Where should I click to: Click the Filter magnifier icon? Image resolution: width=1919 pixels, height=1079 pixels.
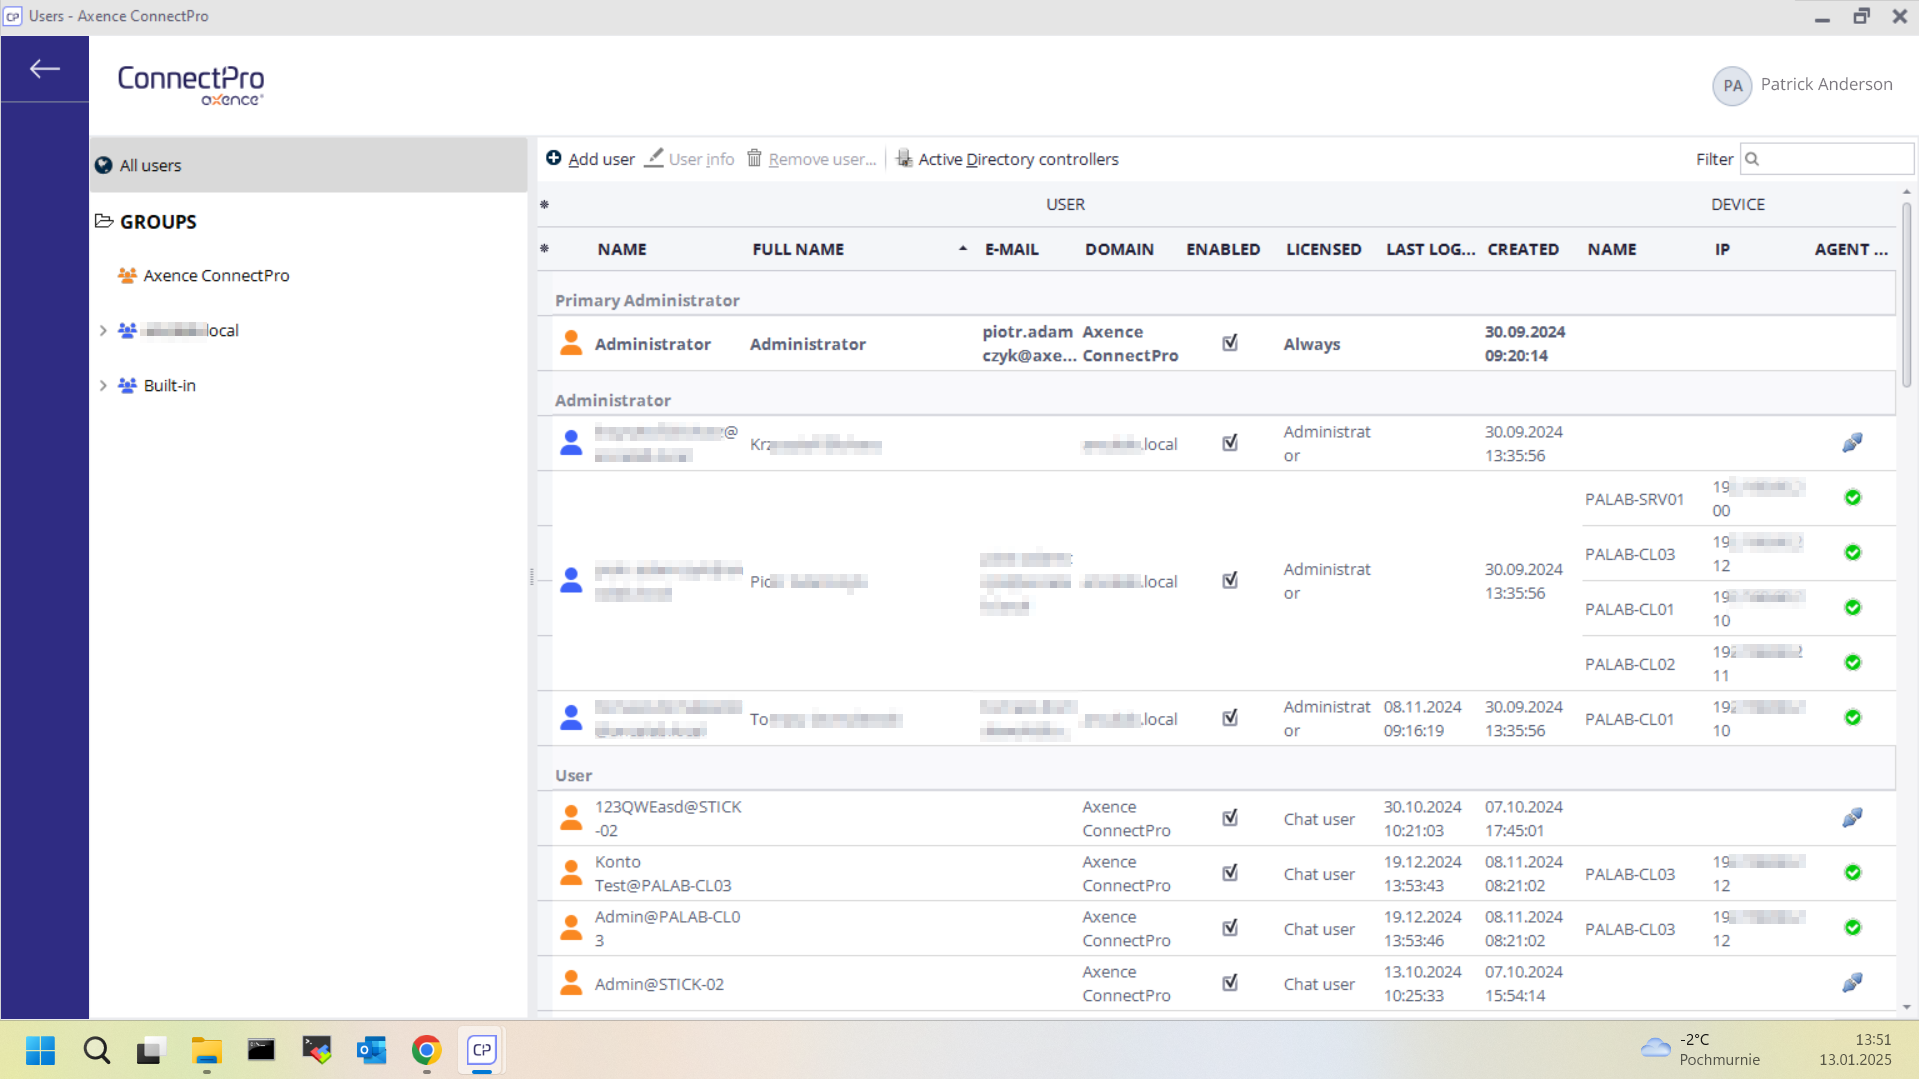[x=1752, y=159]
